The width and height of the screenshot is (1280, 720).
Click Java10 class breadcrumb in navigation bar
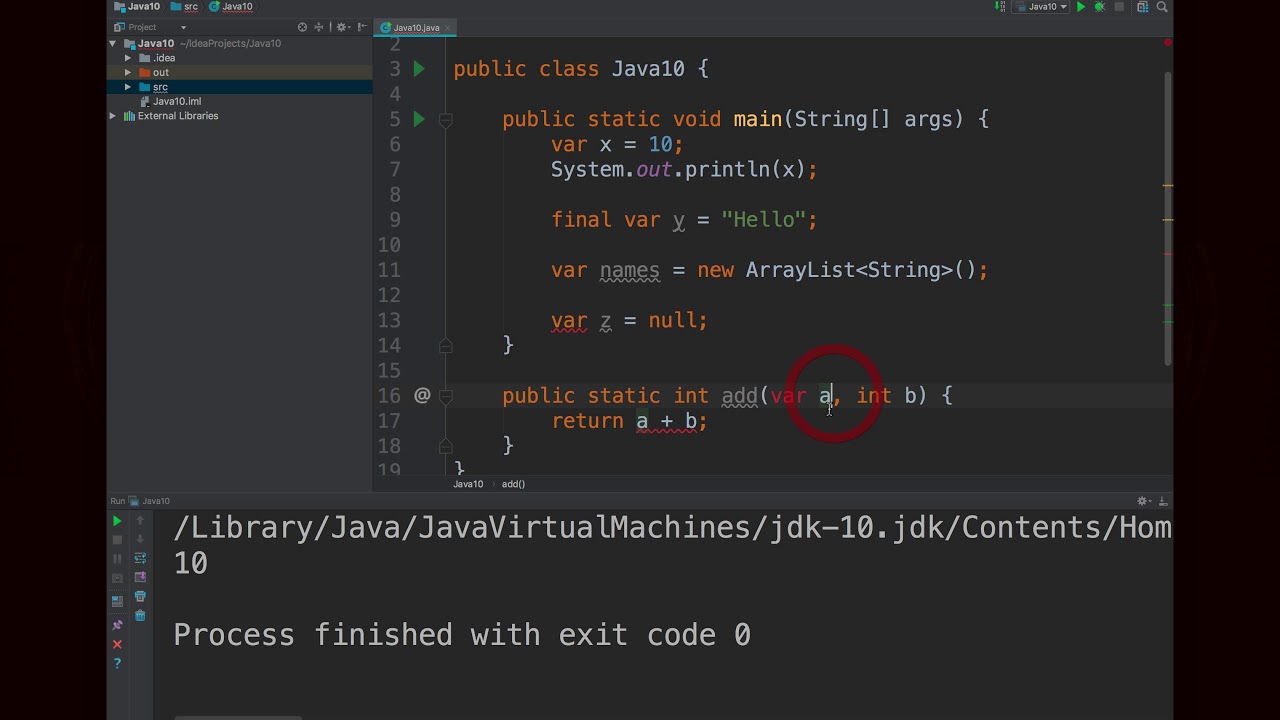tap(231, 6)
